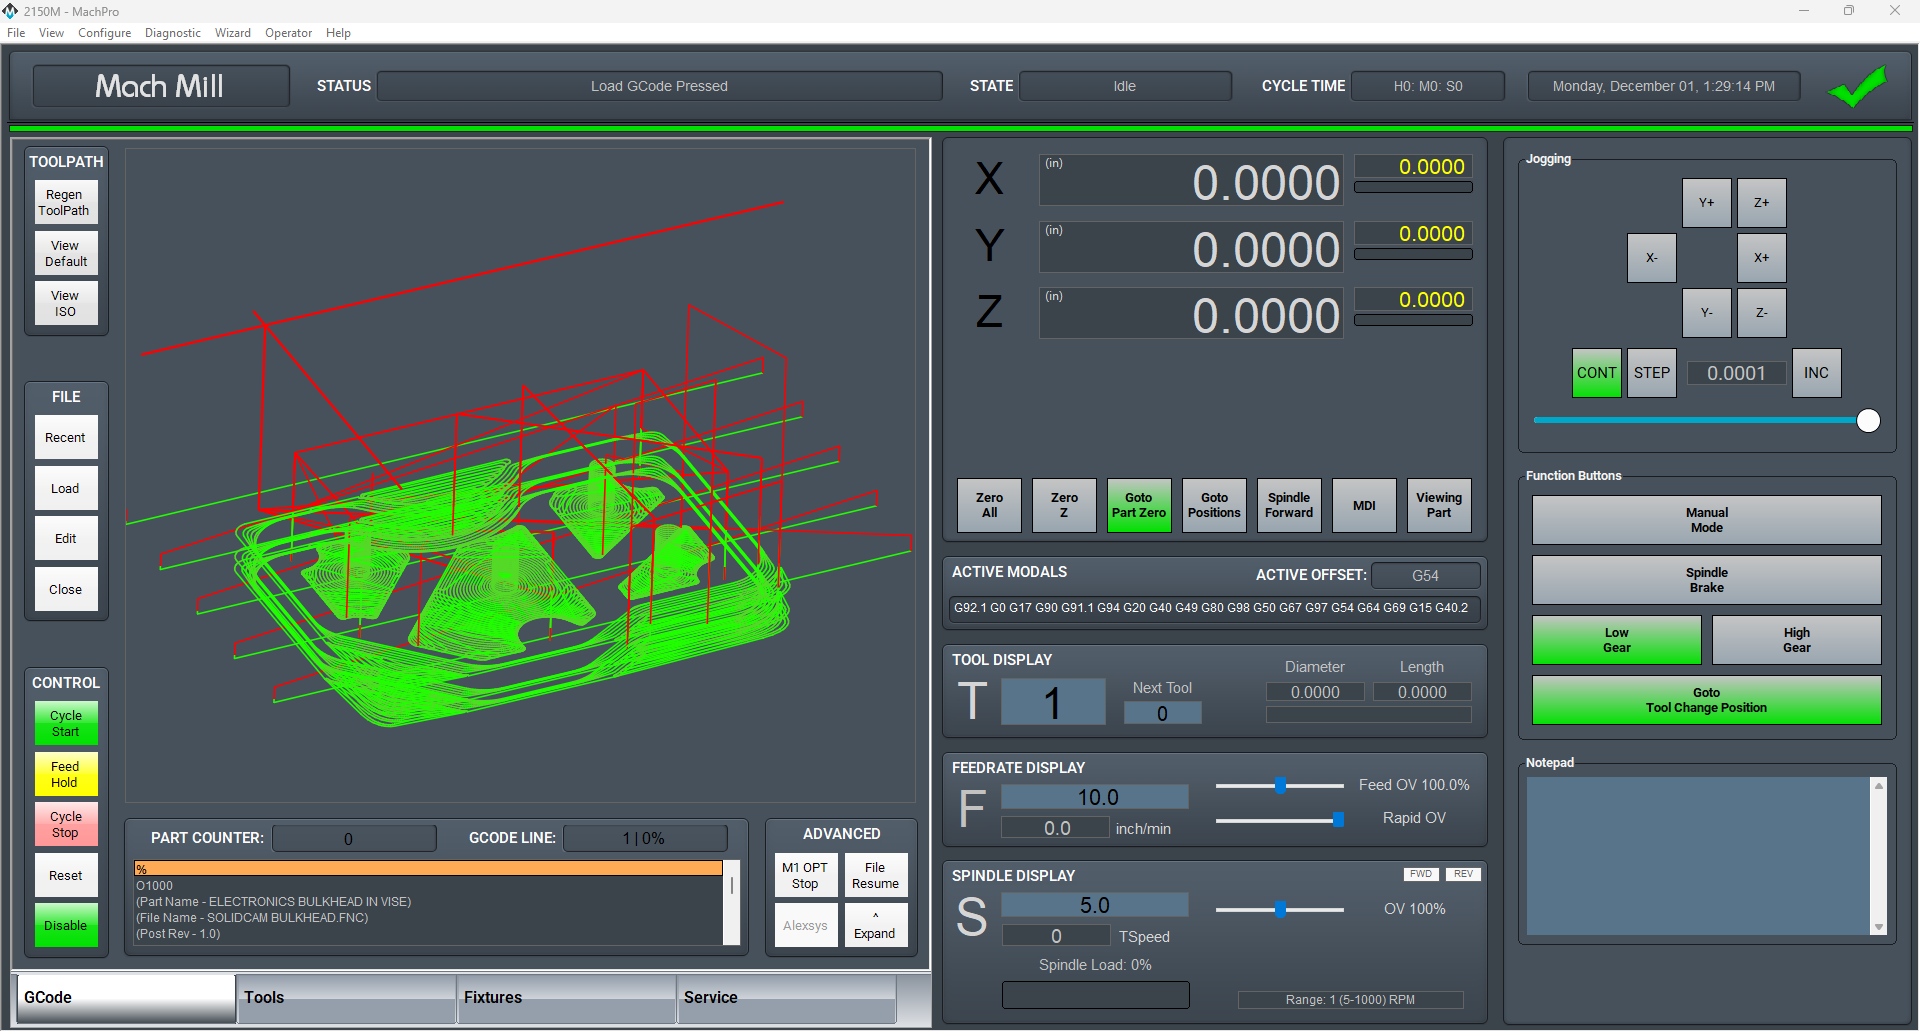Switch to the Fixtures tab

click(x=566, y=998)
